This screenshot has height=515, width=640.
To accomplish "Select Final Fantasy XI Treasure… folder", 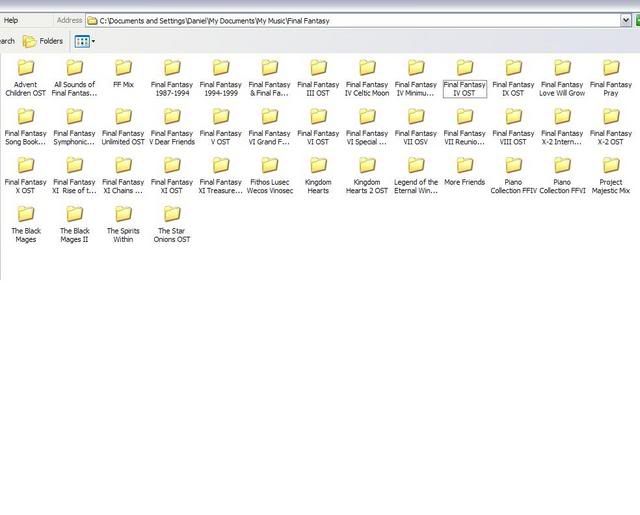I will coord(221,175).
